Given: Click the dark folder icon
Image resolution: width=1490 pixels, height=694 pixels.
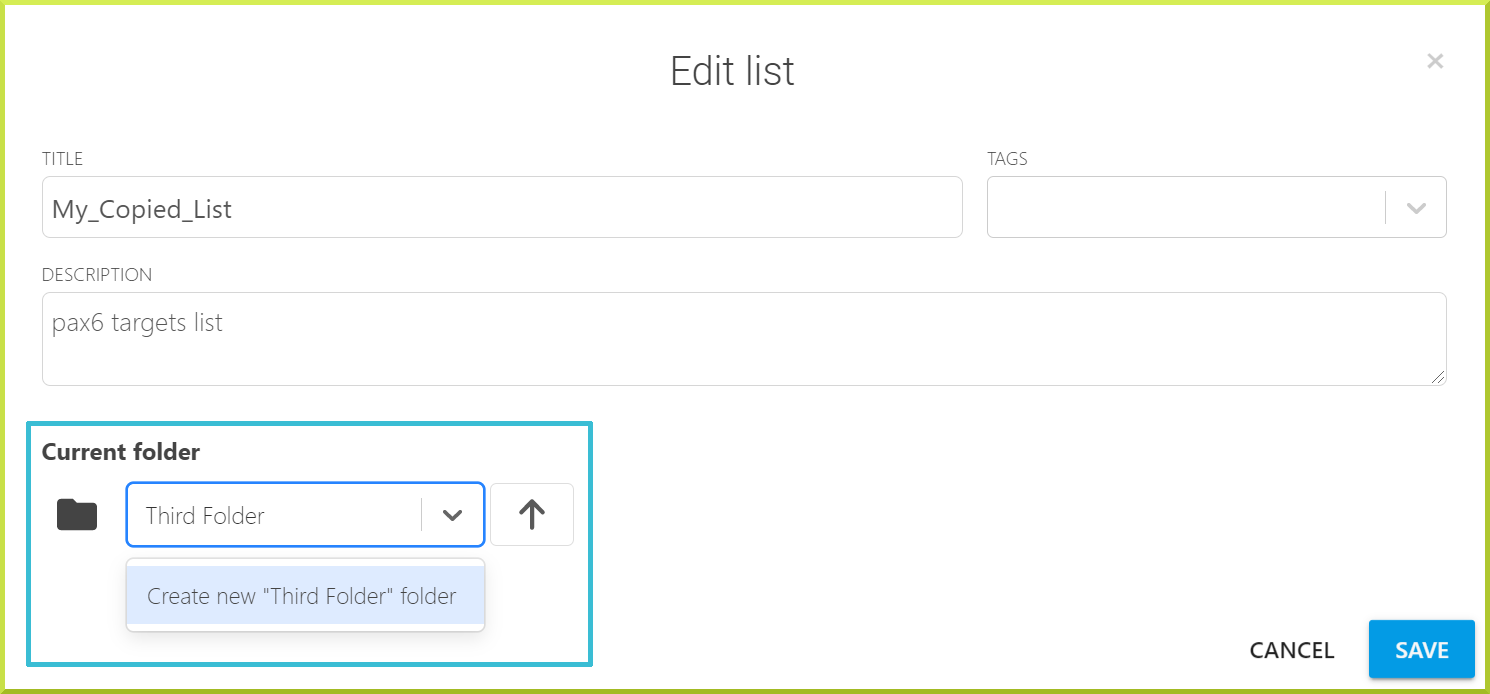Looking at the screenshot, I should pos(77,515).
